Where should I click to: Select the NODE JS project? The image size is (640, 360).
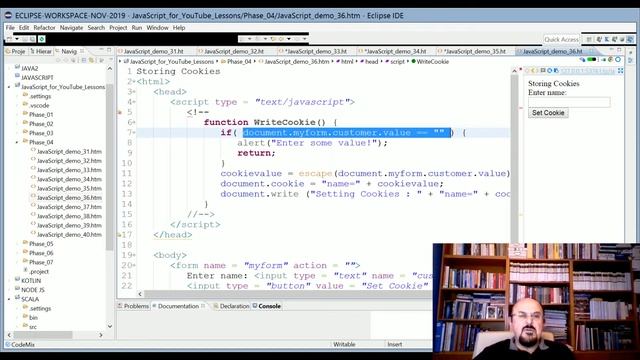point(33,290)
